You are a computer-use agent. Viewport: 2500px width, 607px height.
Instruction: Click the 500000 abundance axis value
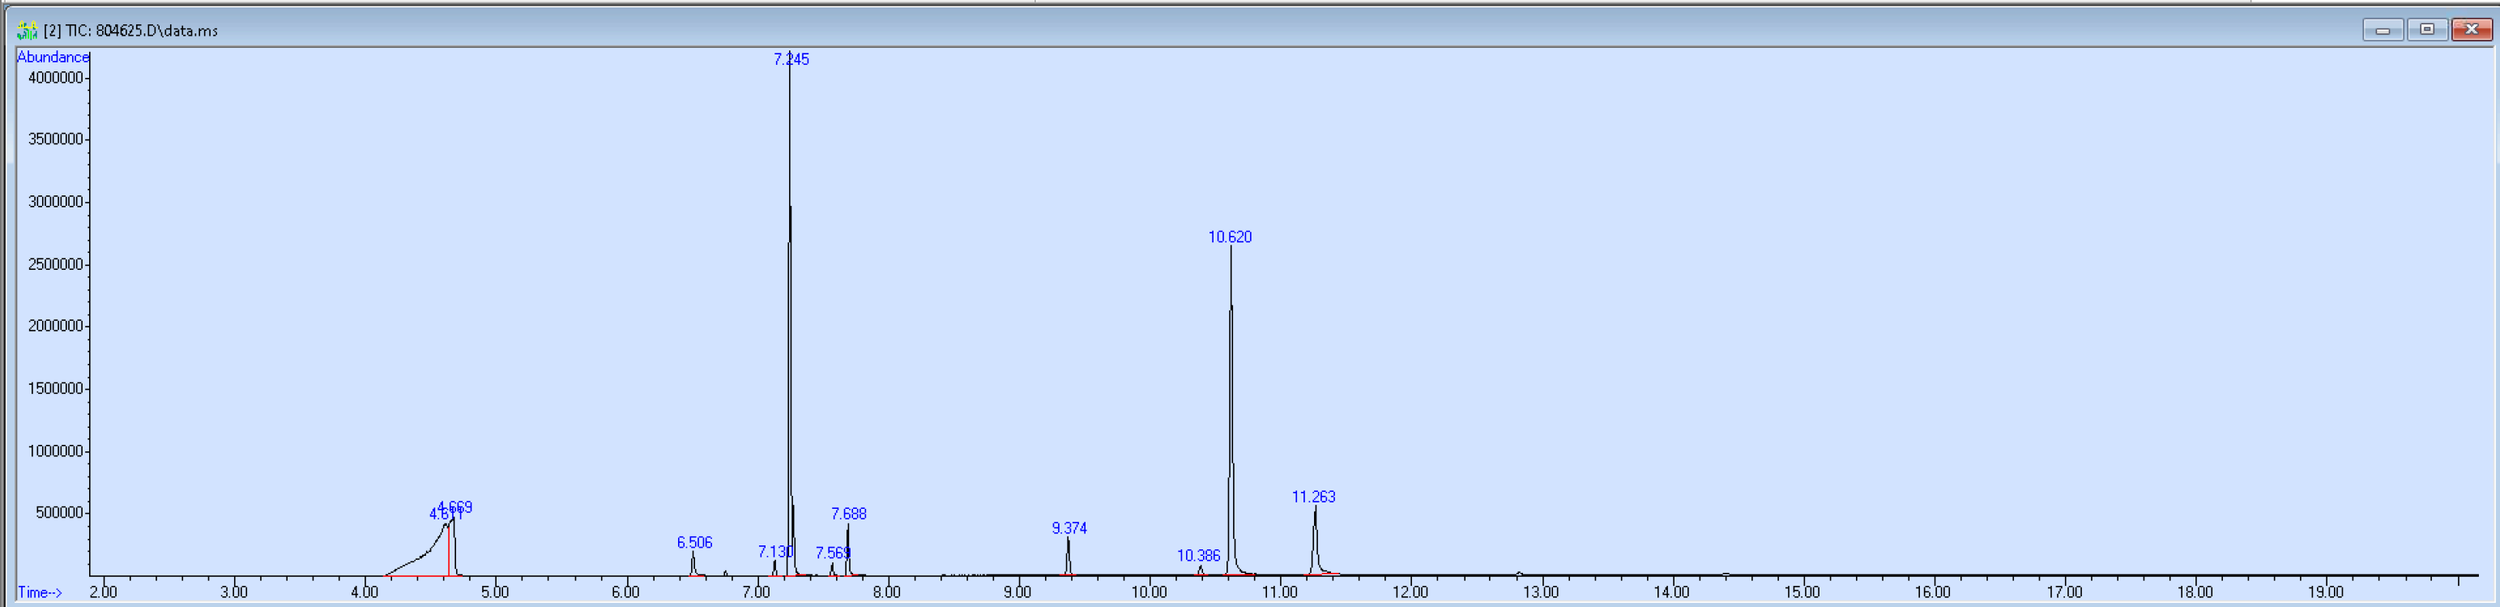click(x=60, y=513)
